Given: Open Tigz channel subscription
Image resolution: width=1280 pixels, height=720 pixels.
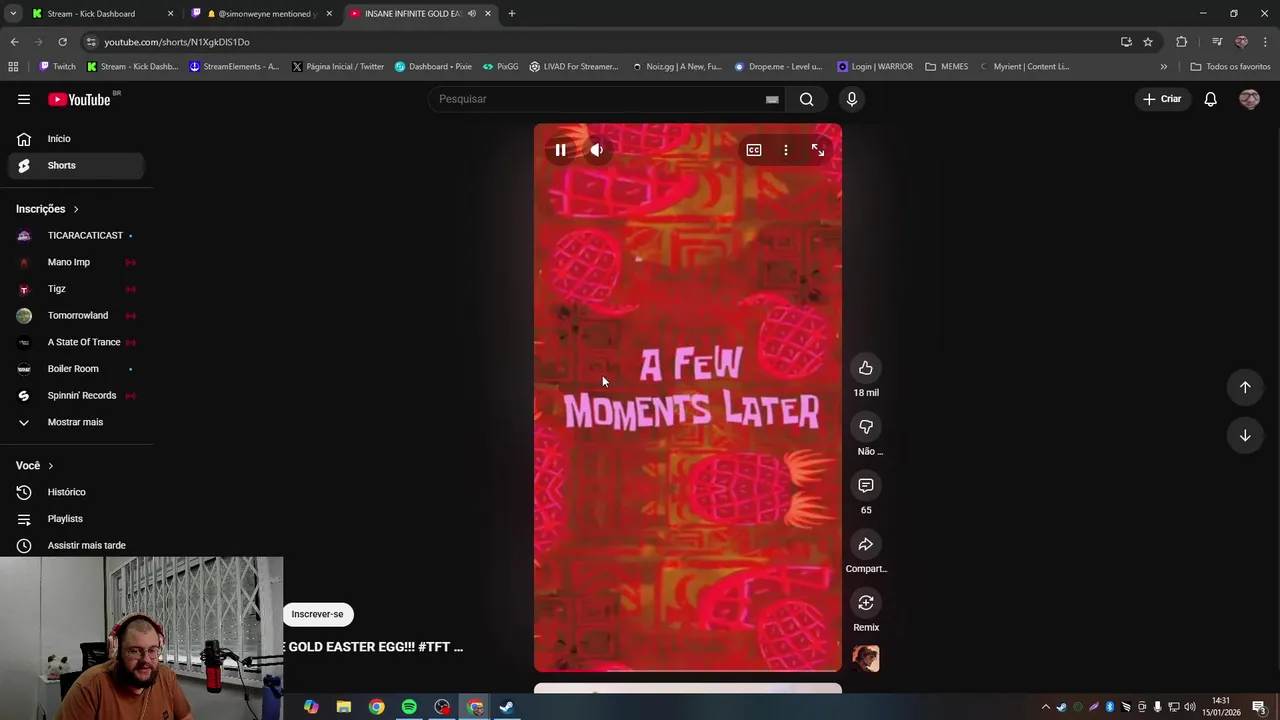Looking at the screenshot, I should click(x=76, y=289).
